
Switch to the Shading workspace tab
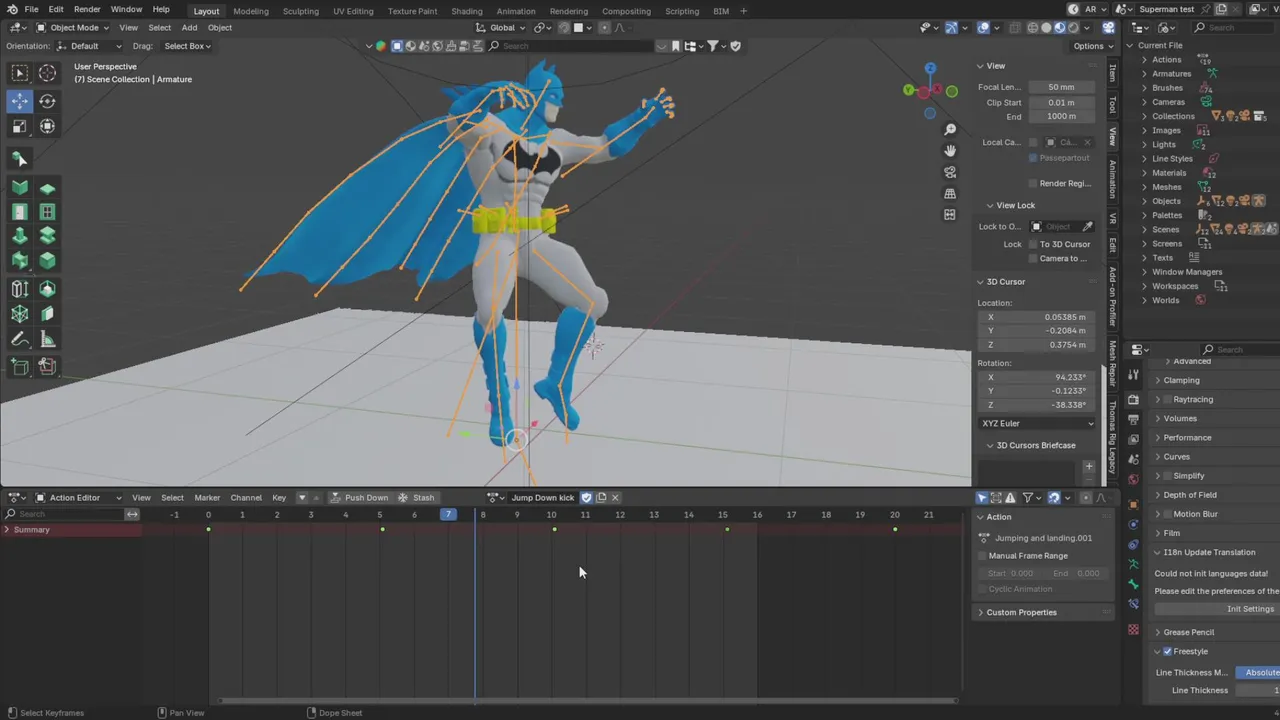coord(466,11)
